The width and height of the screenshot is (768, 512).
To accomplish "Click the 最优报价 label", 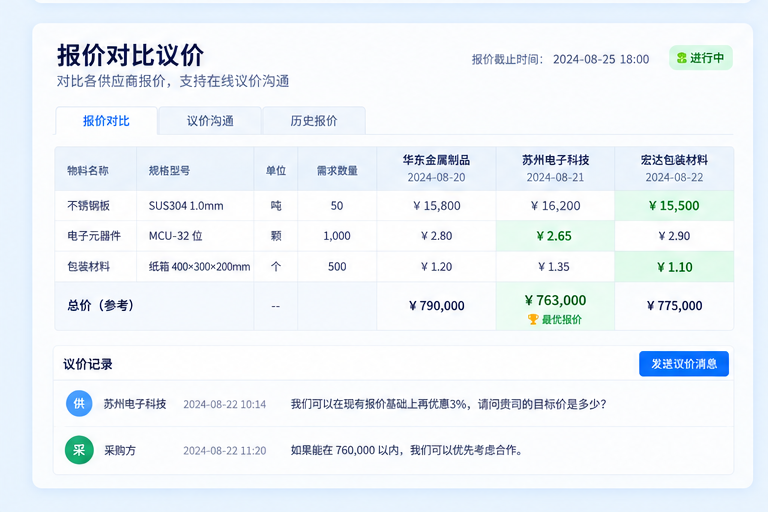I will coord(561,320).
